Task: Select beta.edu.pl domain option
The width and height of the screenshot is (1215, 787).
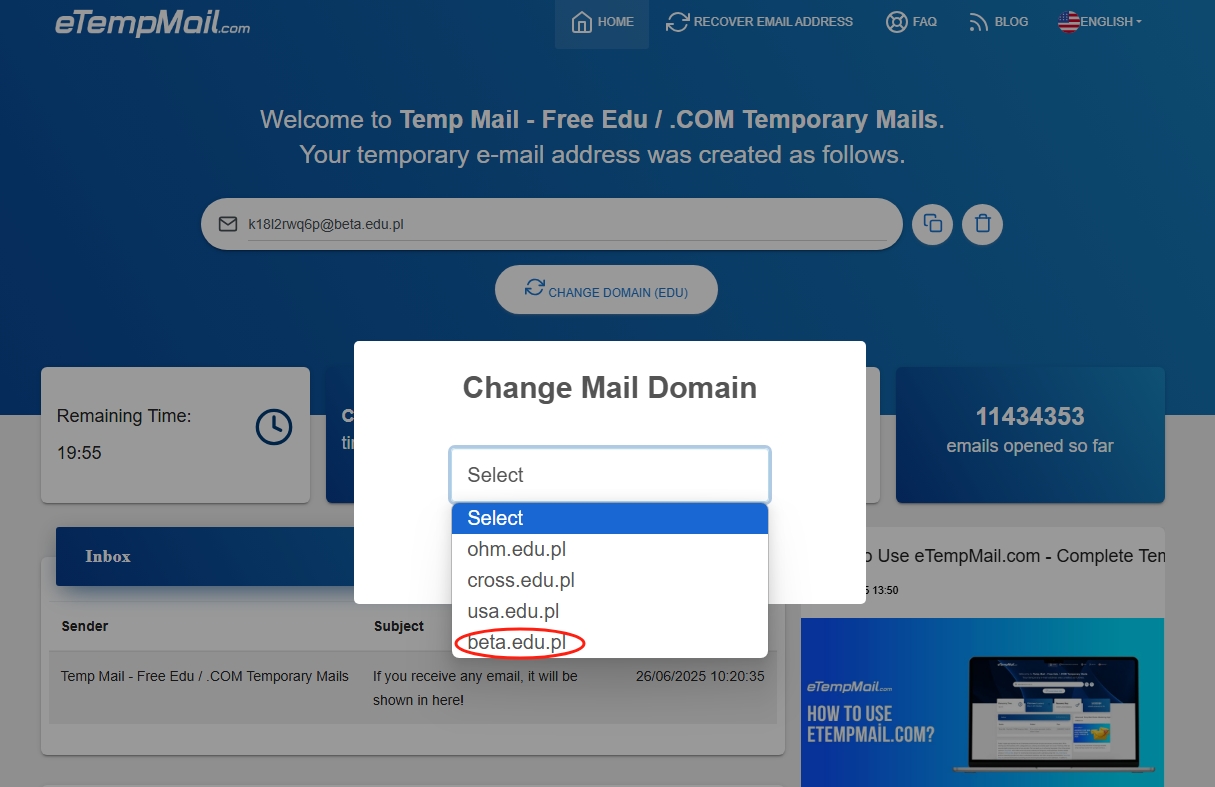Action: [517, 643]
